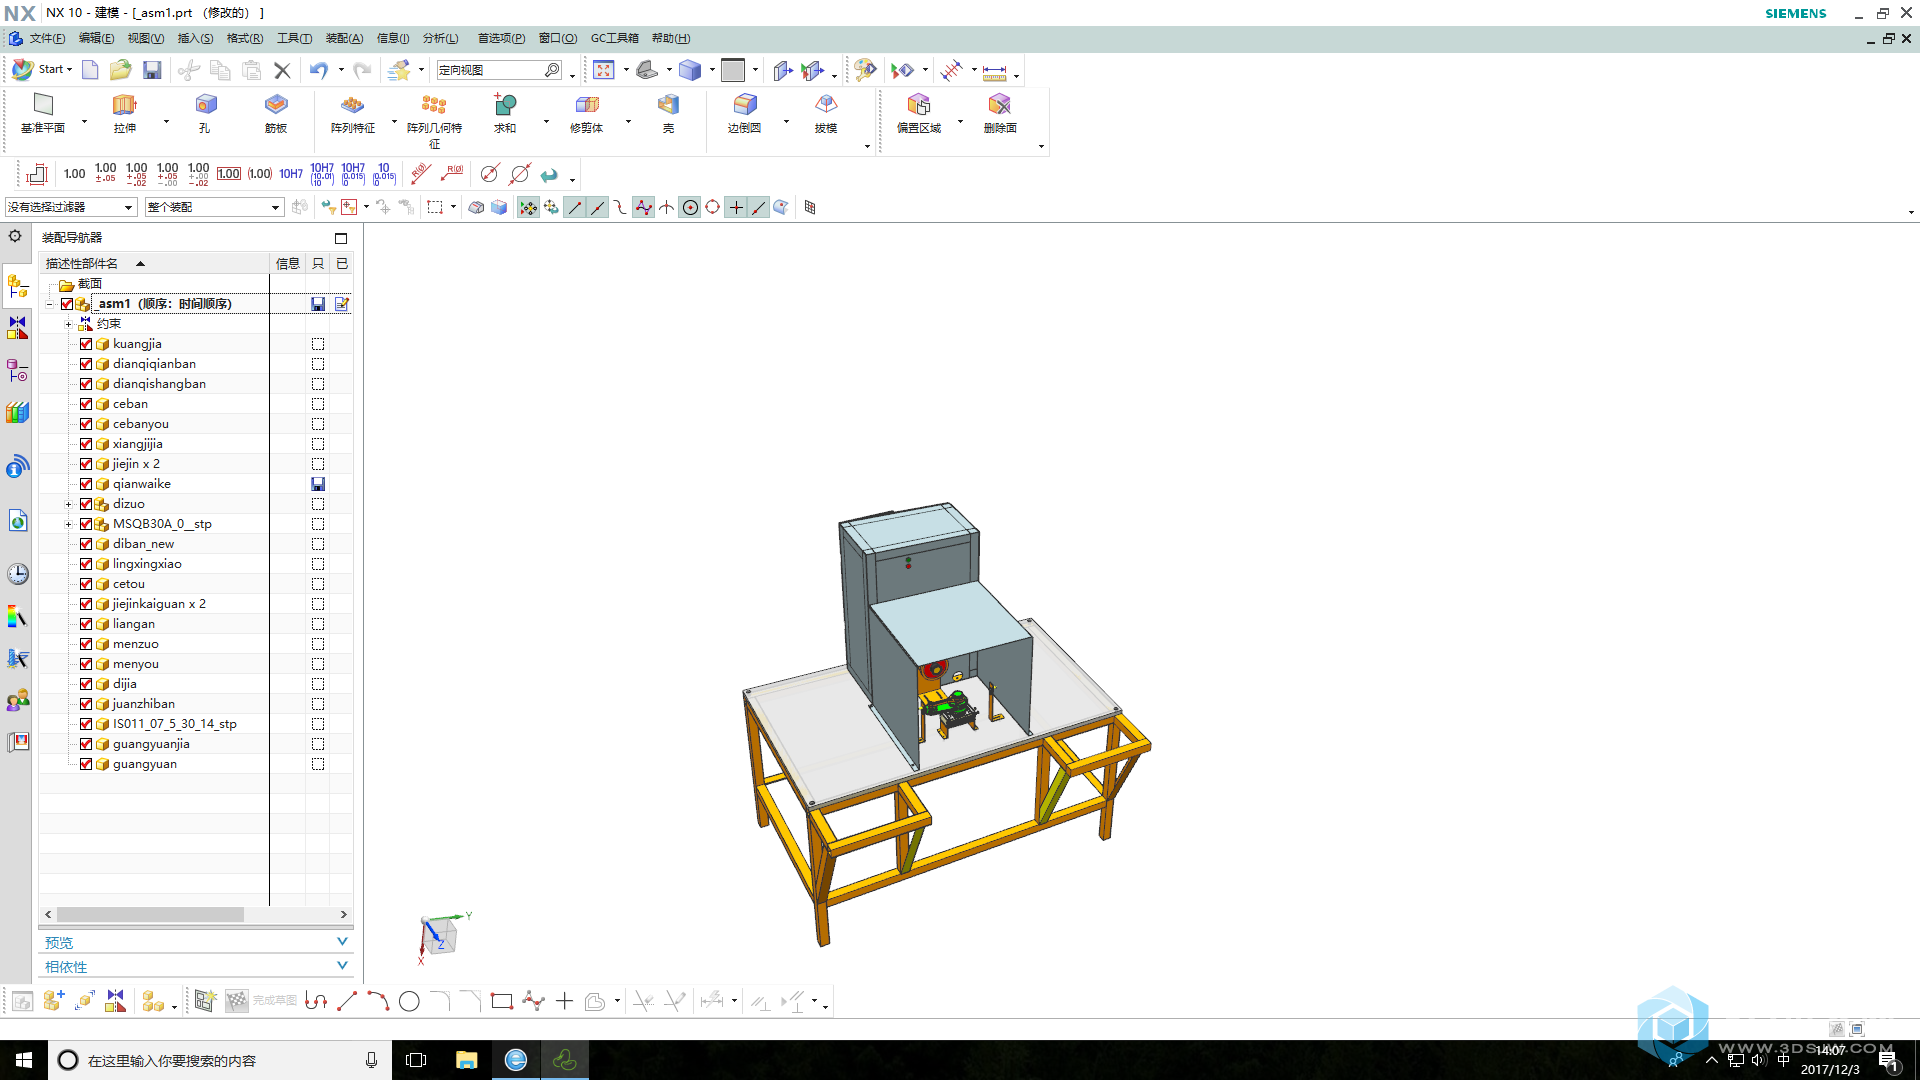
Task: Select the 删除面 delete face tool
Action: coord(1000,113)
